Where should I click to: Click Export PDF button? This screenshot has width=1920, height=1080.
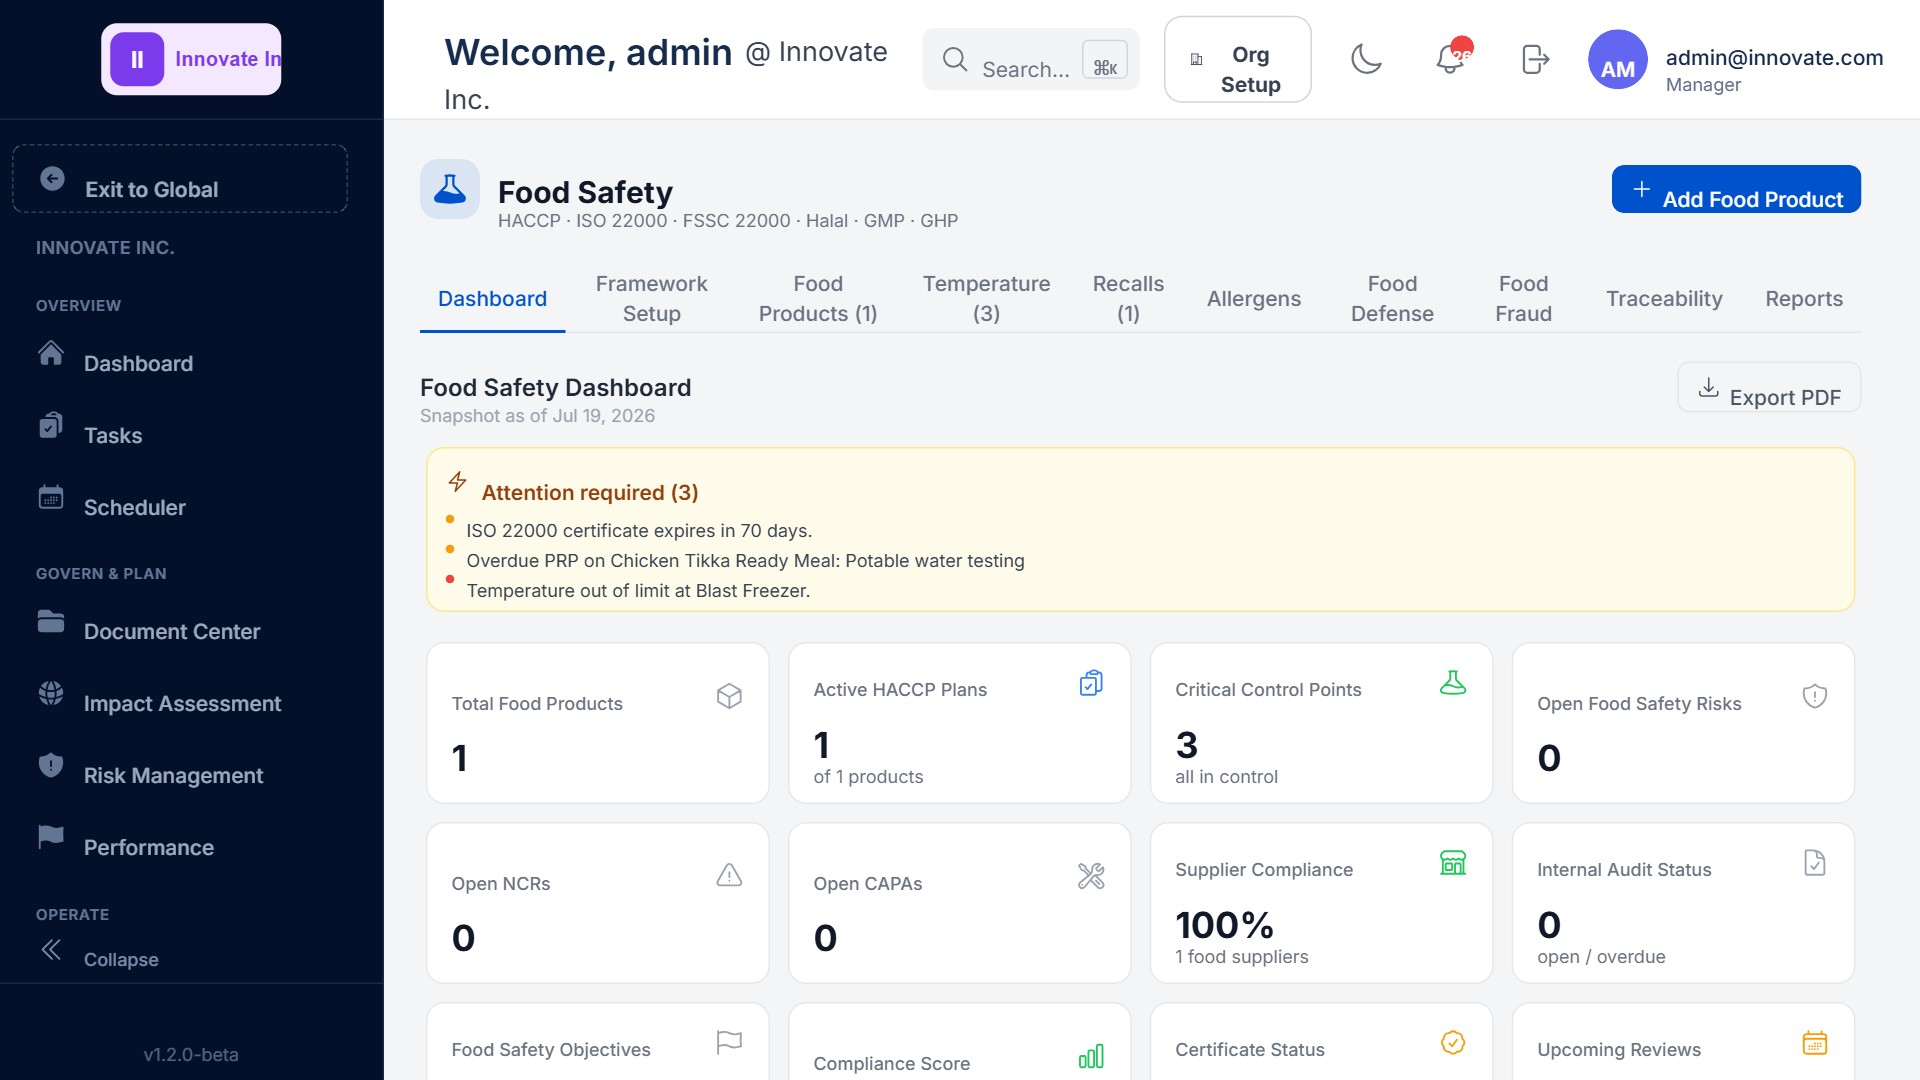point(1769,387)
